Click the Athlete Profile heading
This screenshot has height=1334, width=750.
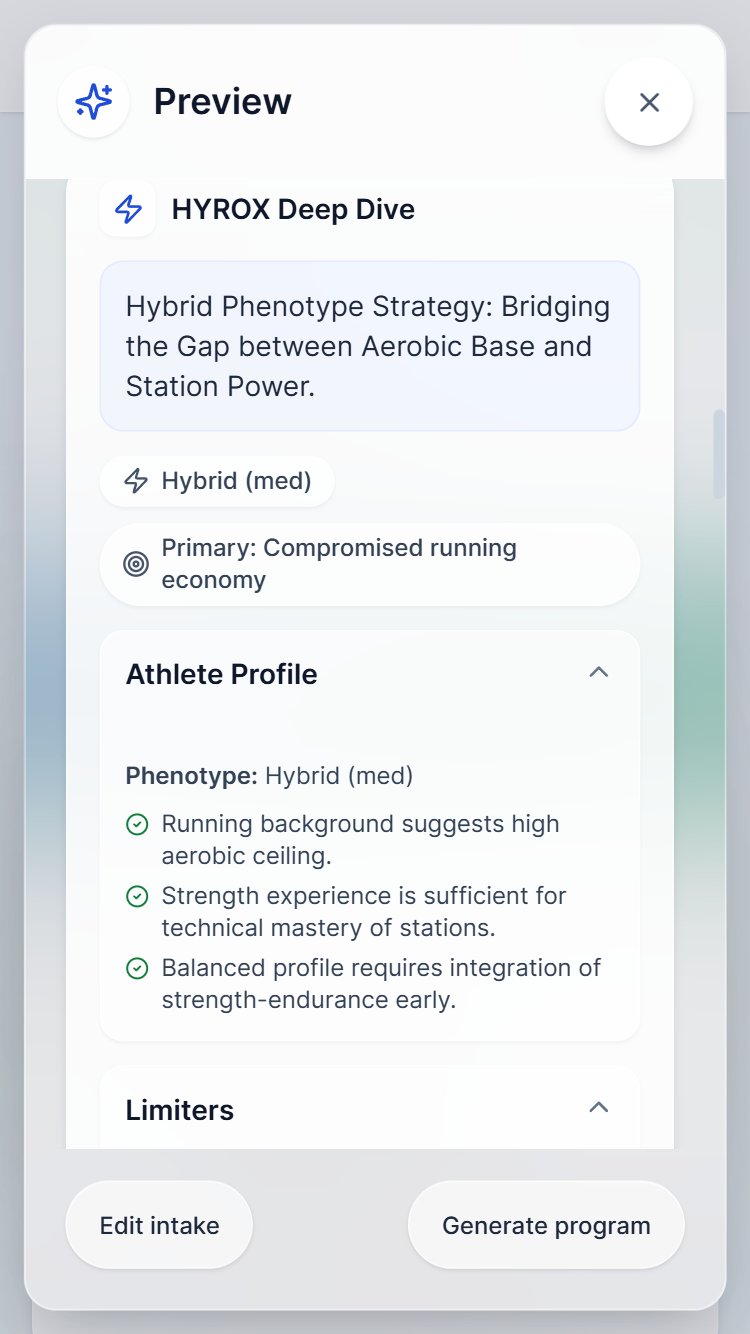pos(222,674)
